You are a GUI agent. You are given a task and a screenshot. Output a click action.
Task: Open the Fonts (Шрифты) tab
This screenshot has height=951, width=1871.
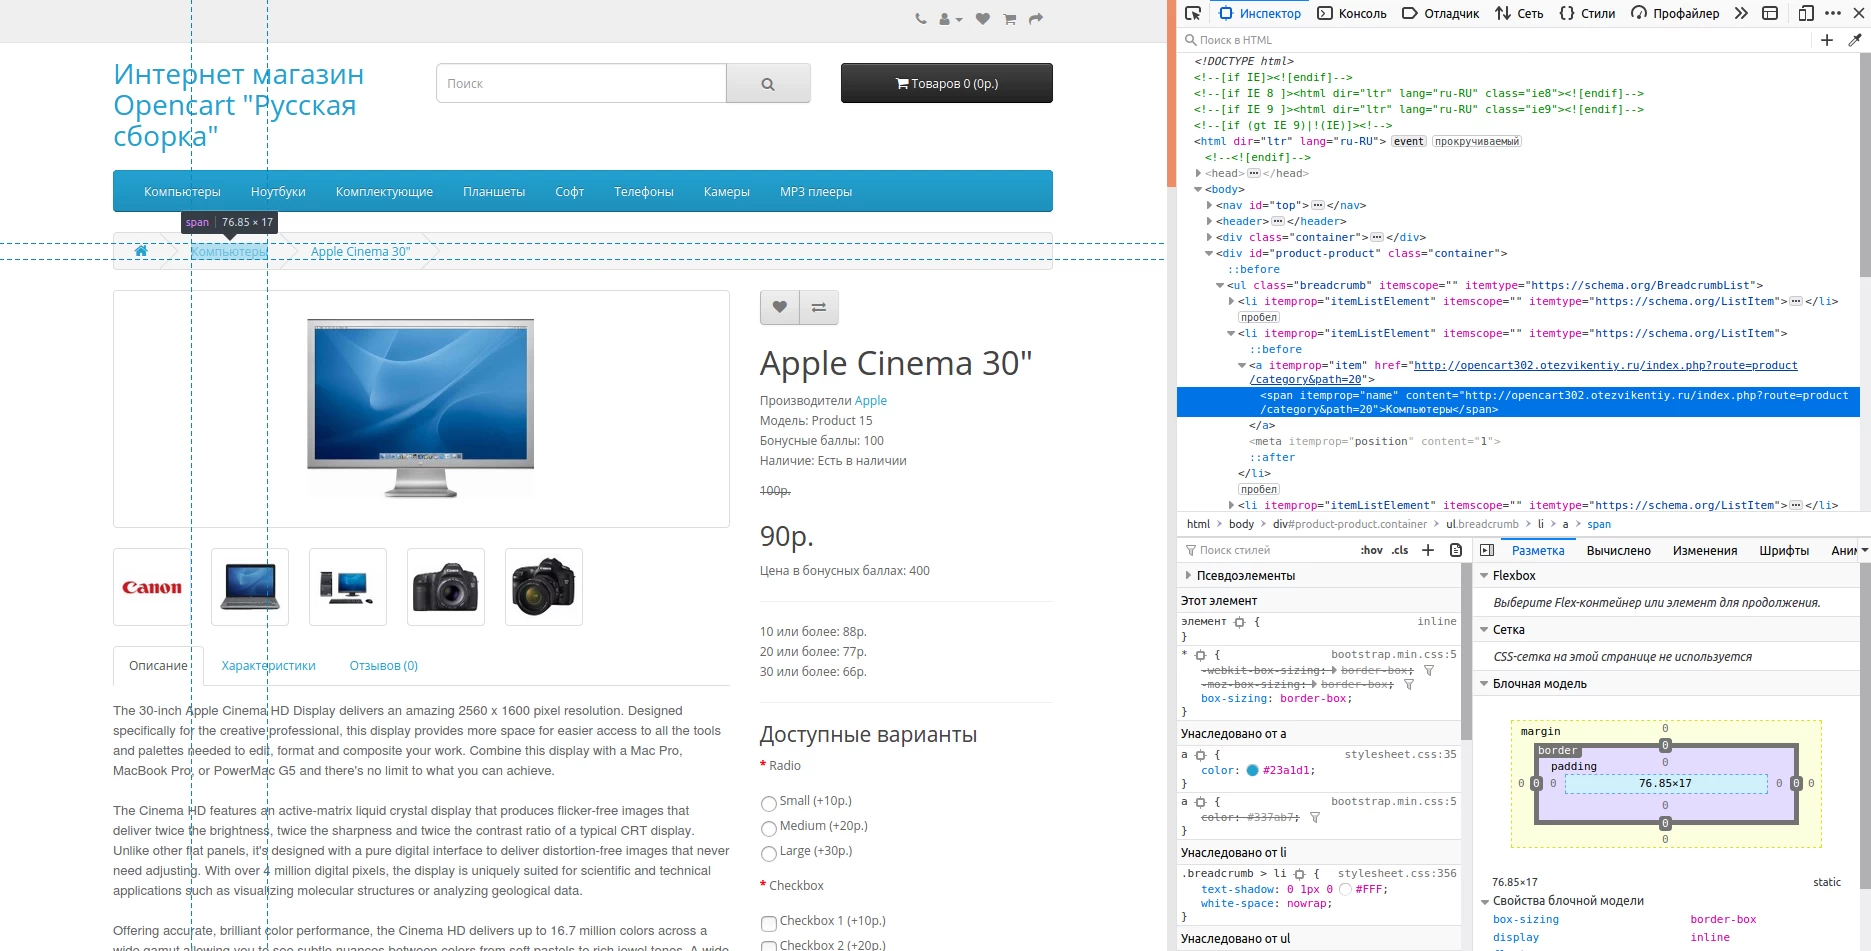click(1784, 551)
